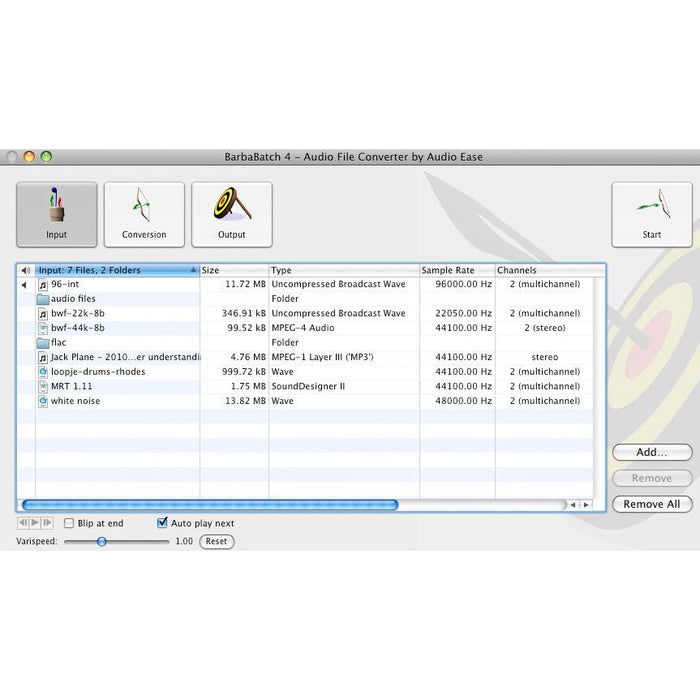Click the flac folder icon
The image size is (700, 700).
tap(43, 343)
